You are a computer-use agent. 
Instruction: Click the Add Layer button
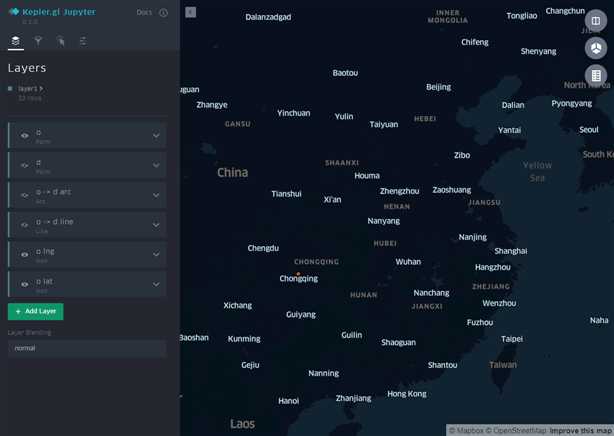click(x=36, y=311)
